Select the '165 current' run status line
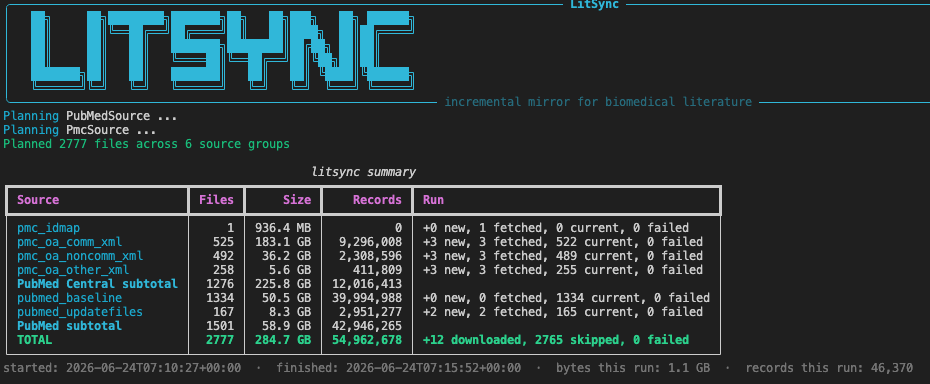Screen dimensions: 930x384 pos(563,312)
